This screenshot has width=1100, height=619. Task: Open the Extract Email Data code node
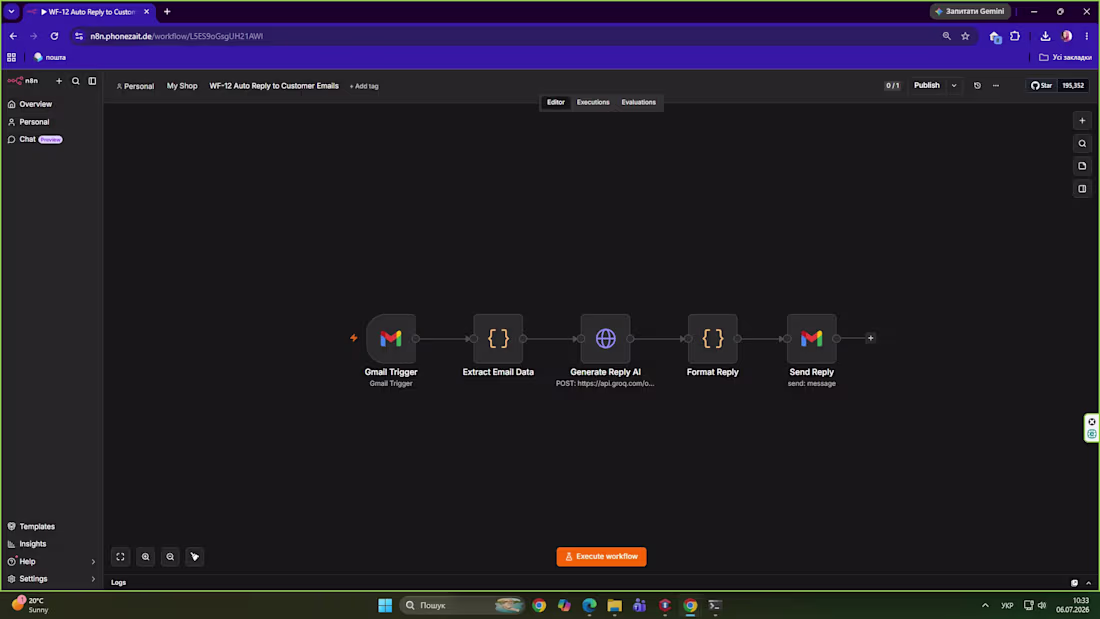click(498, 338)
